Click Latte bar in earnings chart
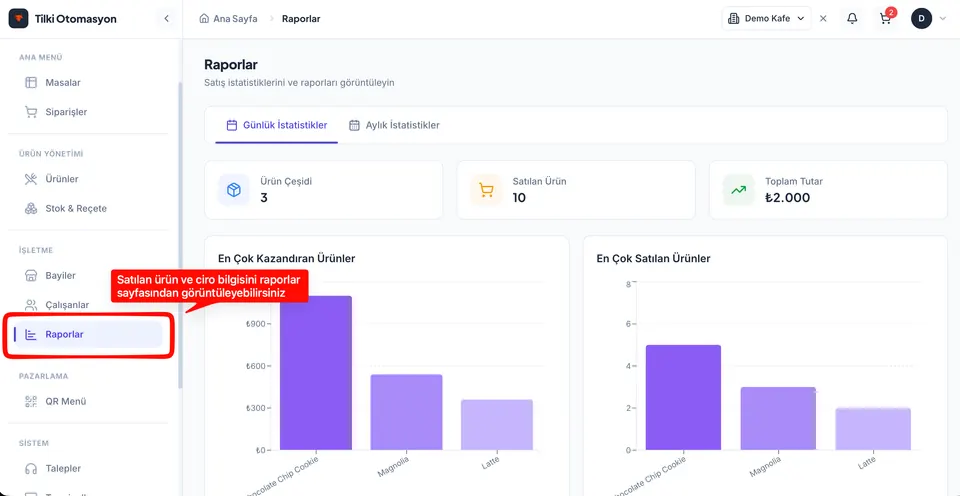Screen dimensions: 960x496 click(497, 425)
